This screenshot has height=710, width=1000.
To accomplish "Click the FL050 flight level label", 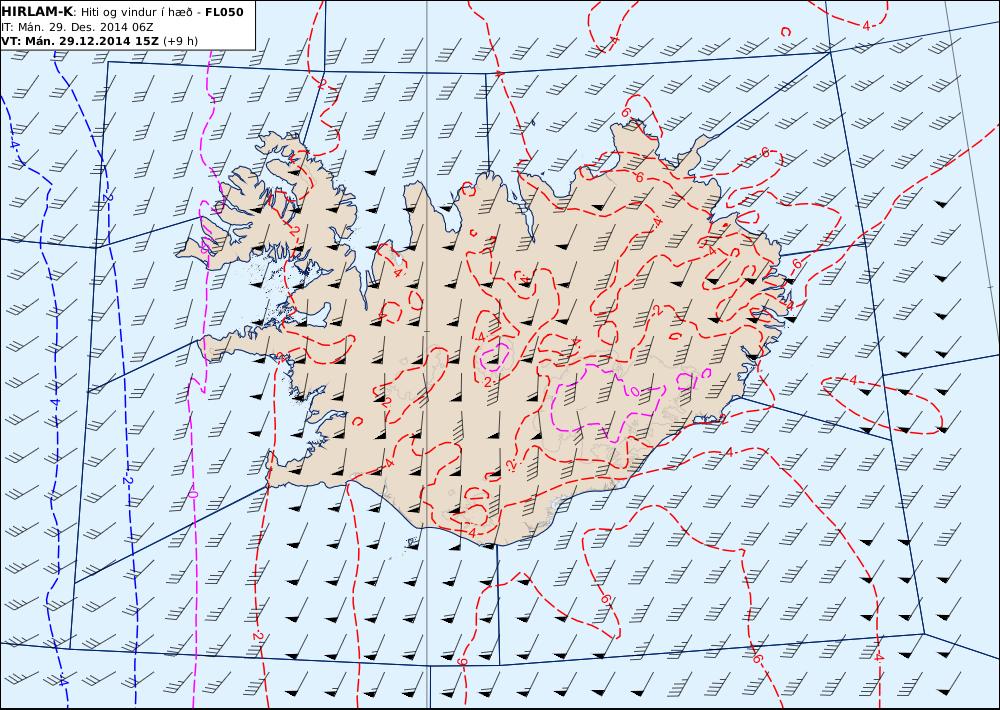I will (x=224, y=11).
